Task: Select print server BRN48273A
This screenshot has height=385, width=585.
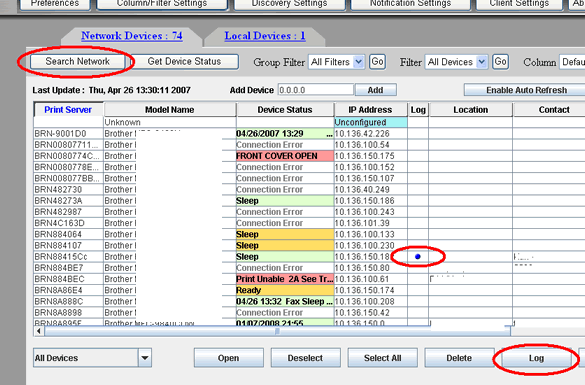Action: coord(69,201)
